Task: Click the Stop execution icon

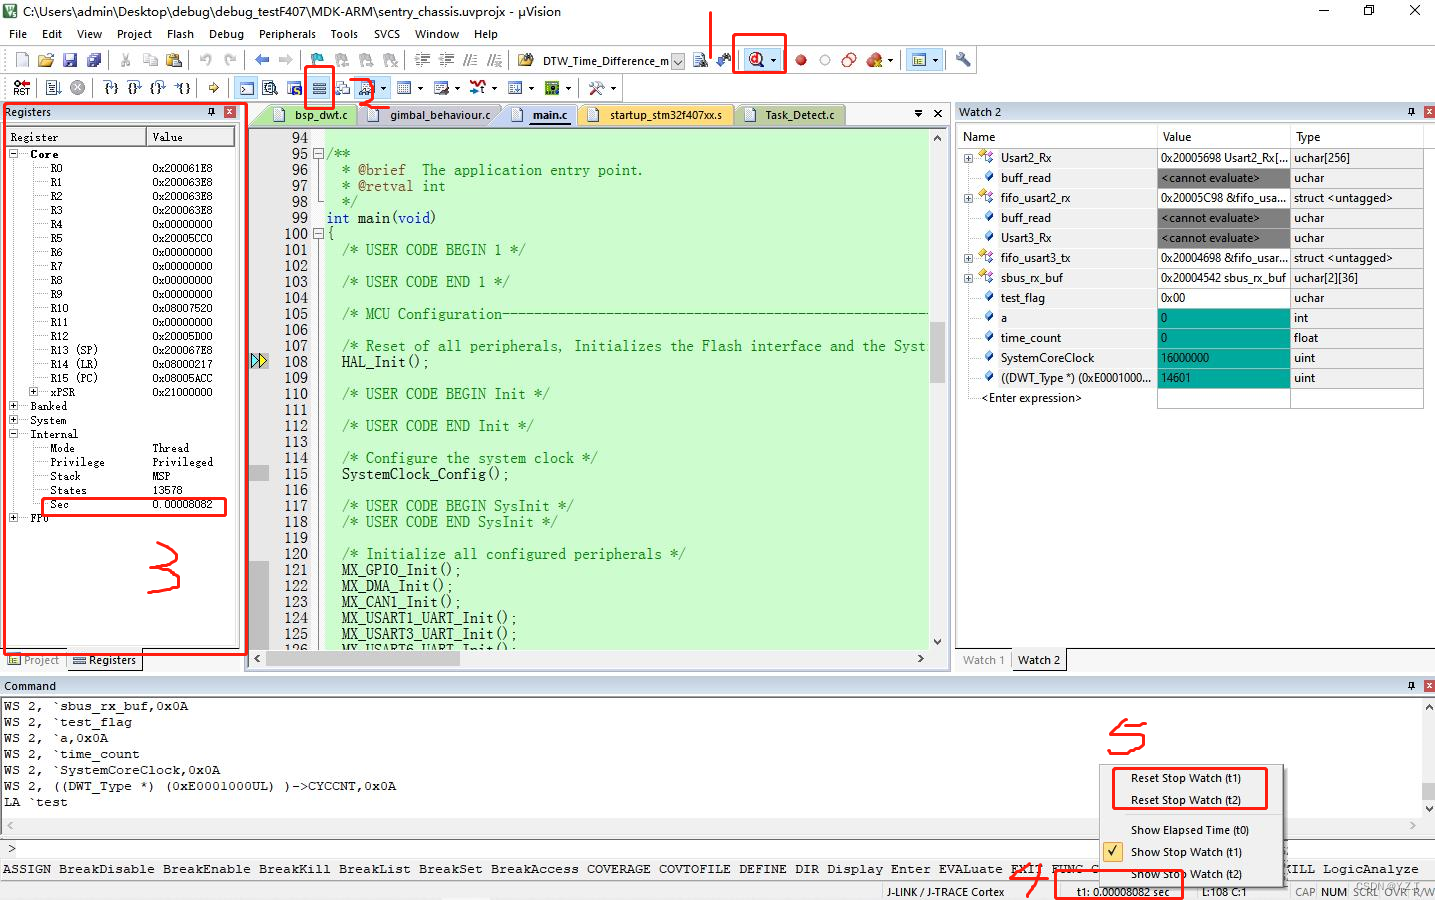Action: 77,88
